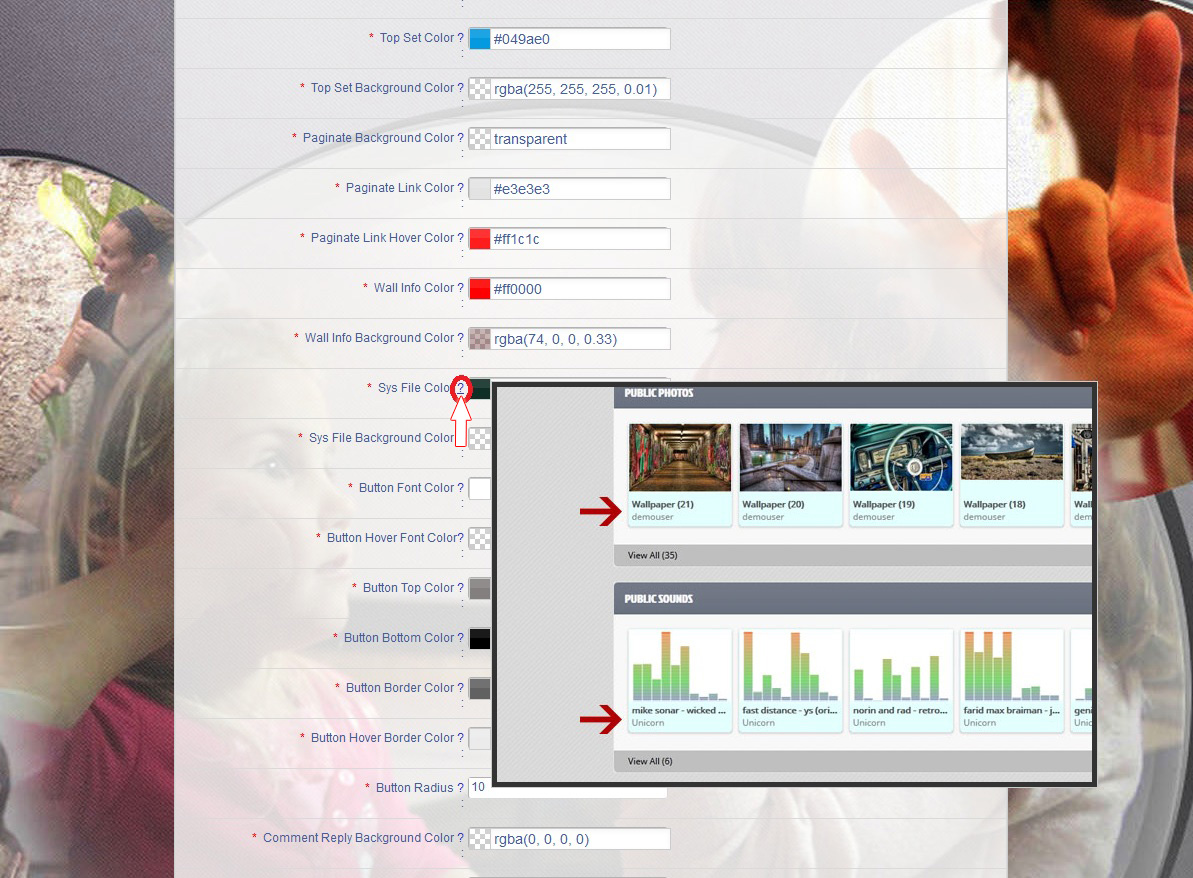Image resolution: width=1193 pixels, height=878 pixels.
Task: Open the Comment Reply Background Color swatch
Action: (480, 839)
